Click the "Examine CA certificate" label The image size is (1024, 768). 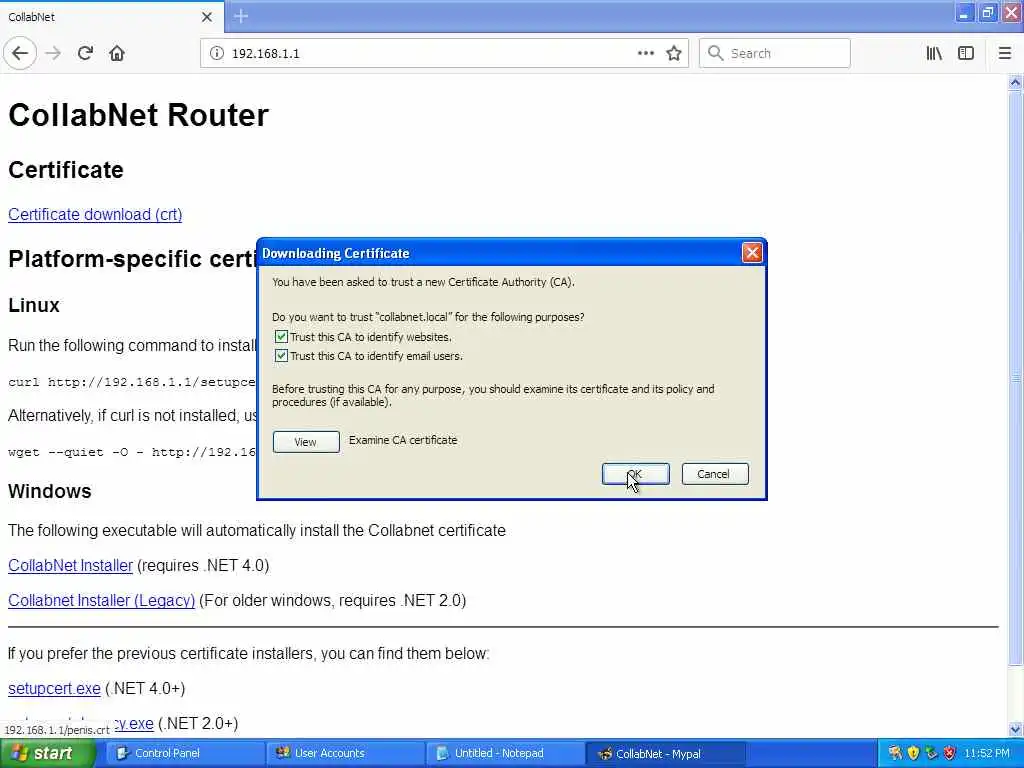click(403, 440)
